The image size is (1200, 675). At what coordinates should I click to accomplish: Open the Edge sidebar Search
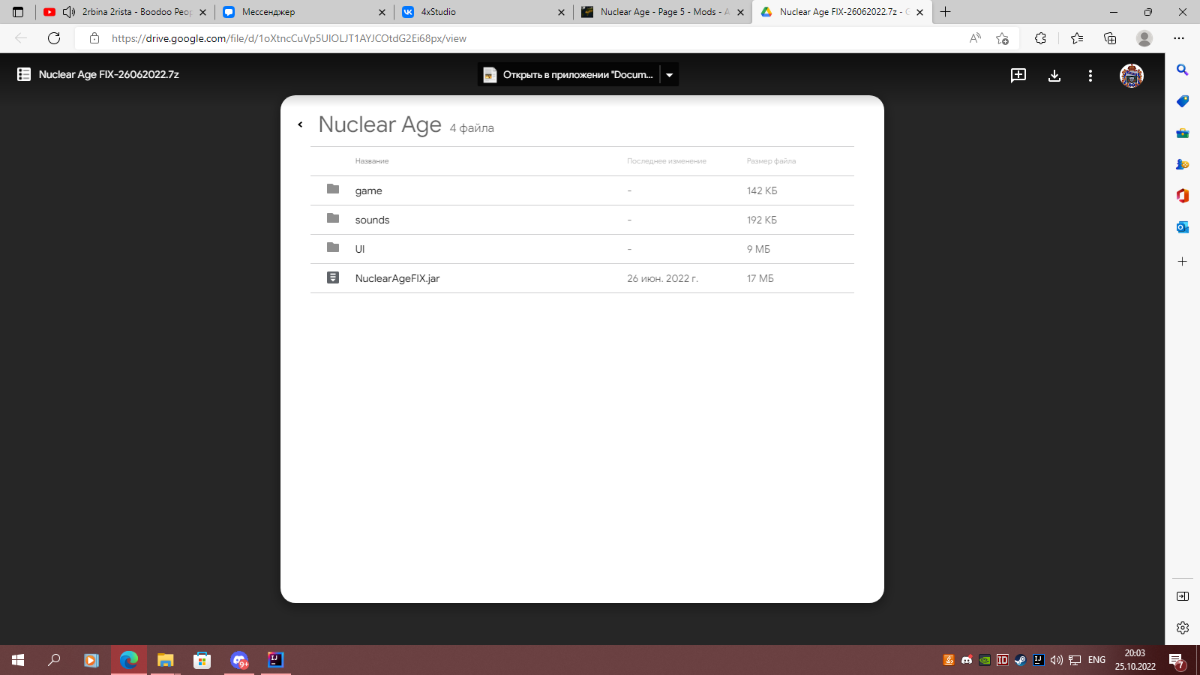[x=1182, y=69]
